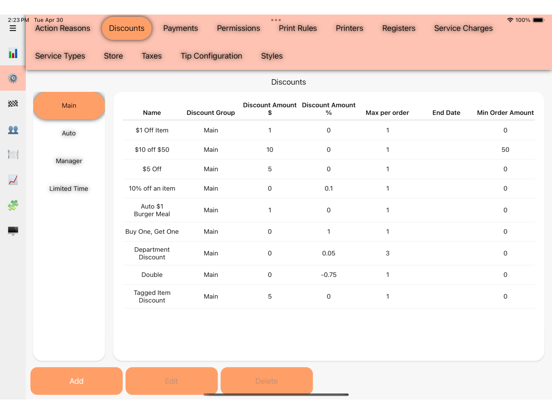Click the 'Discount Amount $' column header
Viewport: 552px width, 414px height.
coord(270,109)
